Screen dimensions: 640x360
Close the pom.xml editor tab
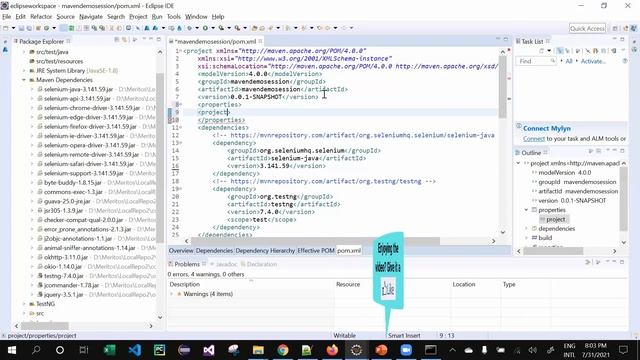point(260,41)
